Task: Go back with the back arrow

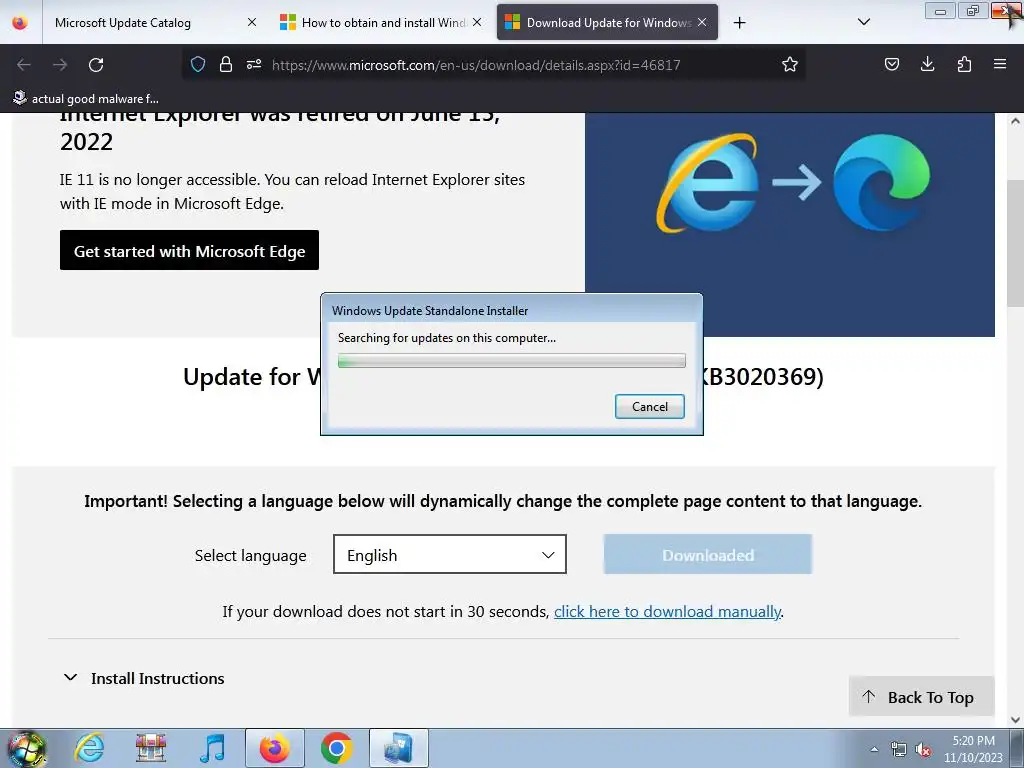Action: click(24, 65)
